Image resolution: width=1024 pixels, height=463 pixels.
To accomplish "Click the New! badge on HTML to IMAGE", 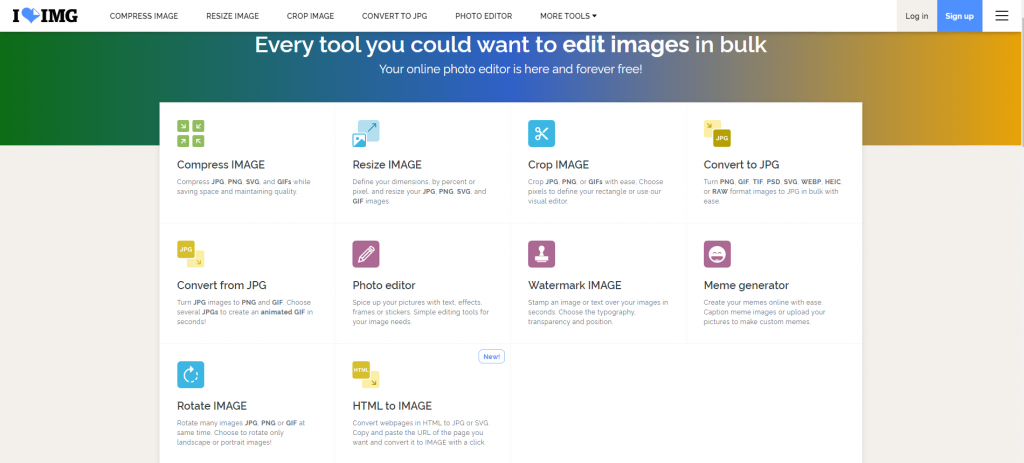I will click(492, 357).
